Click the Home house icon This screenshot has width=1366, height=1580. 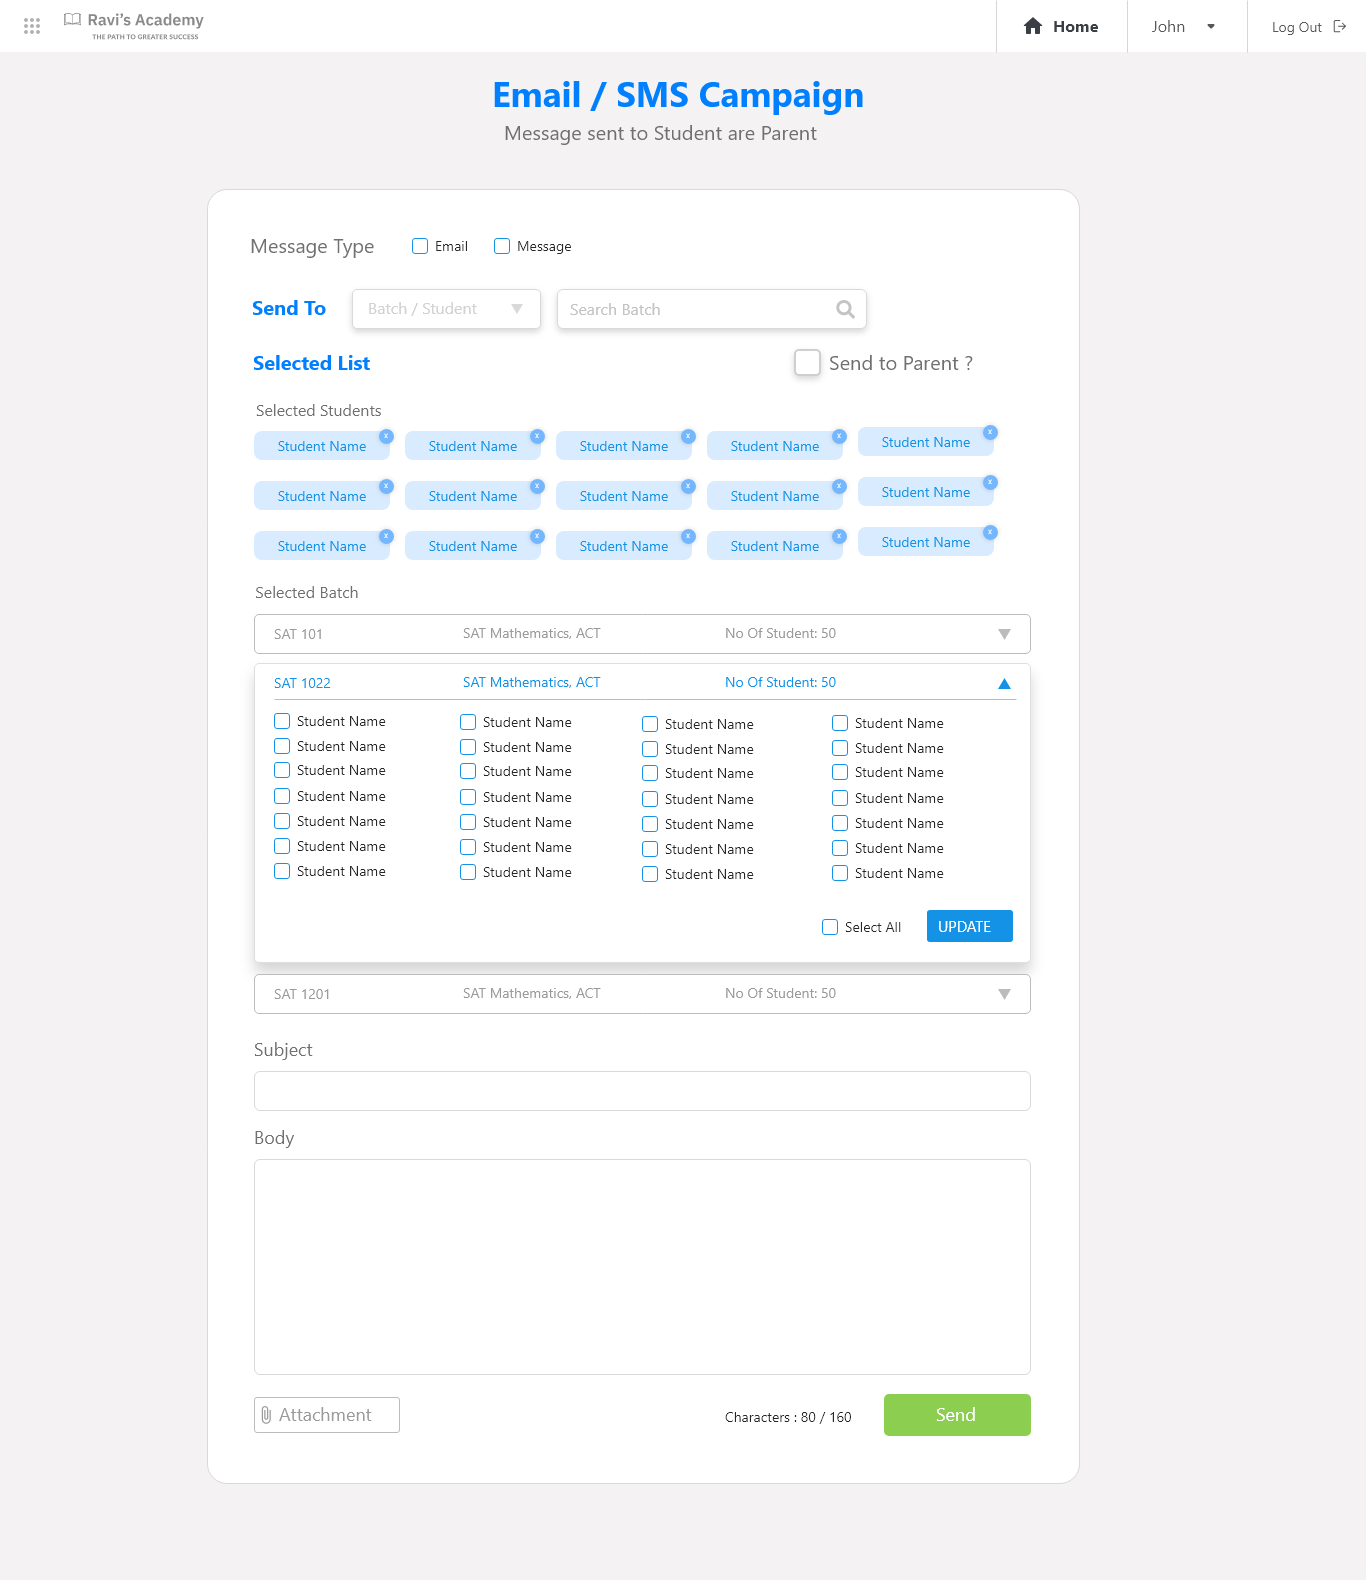(x=1033, y=26)
